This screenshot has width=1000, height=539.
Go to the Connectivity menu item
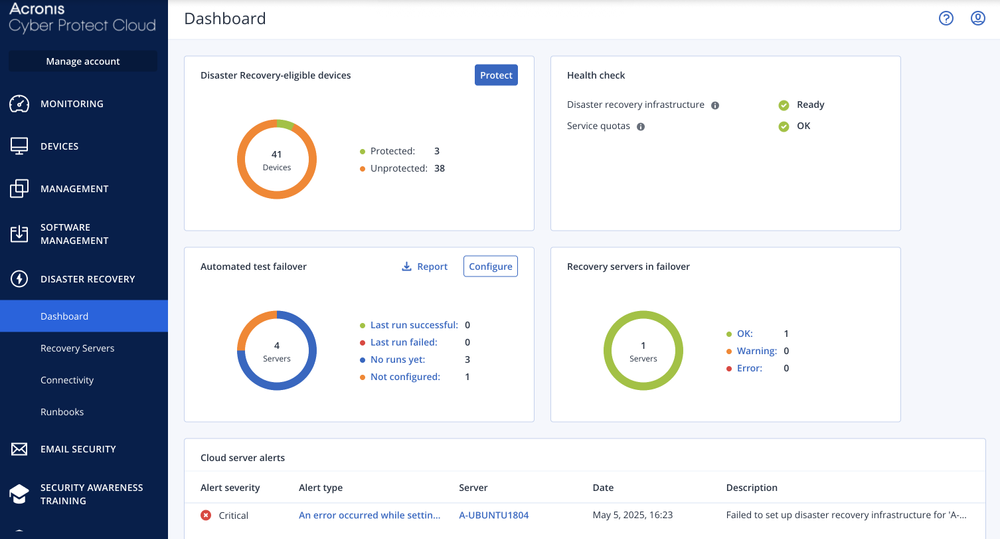[67, 380]
